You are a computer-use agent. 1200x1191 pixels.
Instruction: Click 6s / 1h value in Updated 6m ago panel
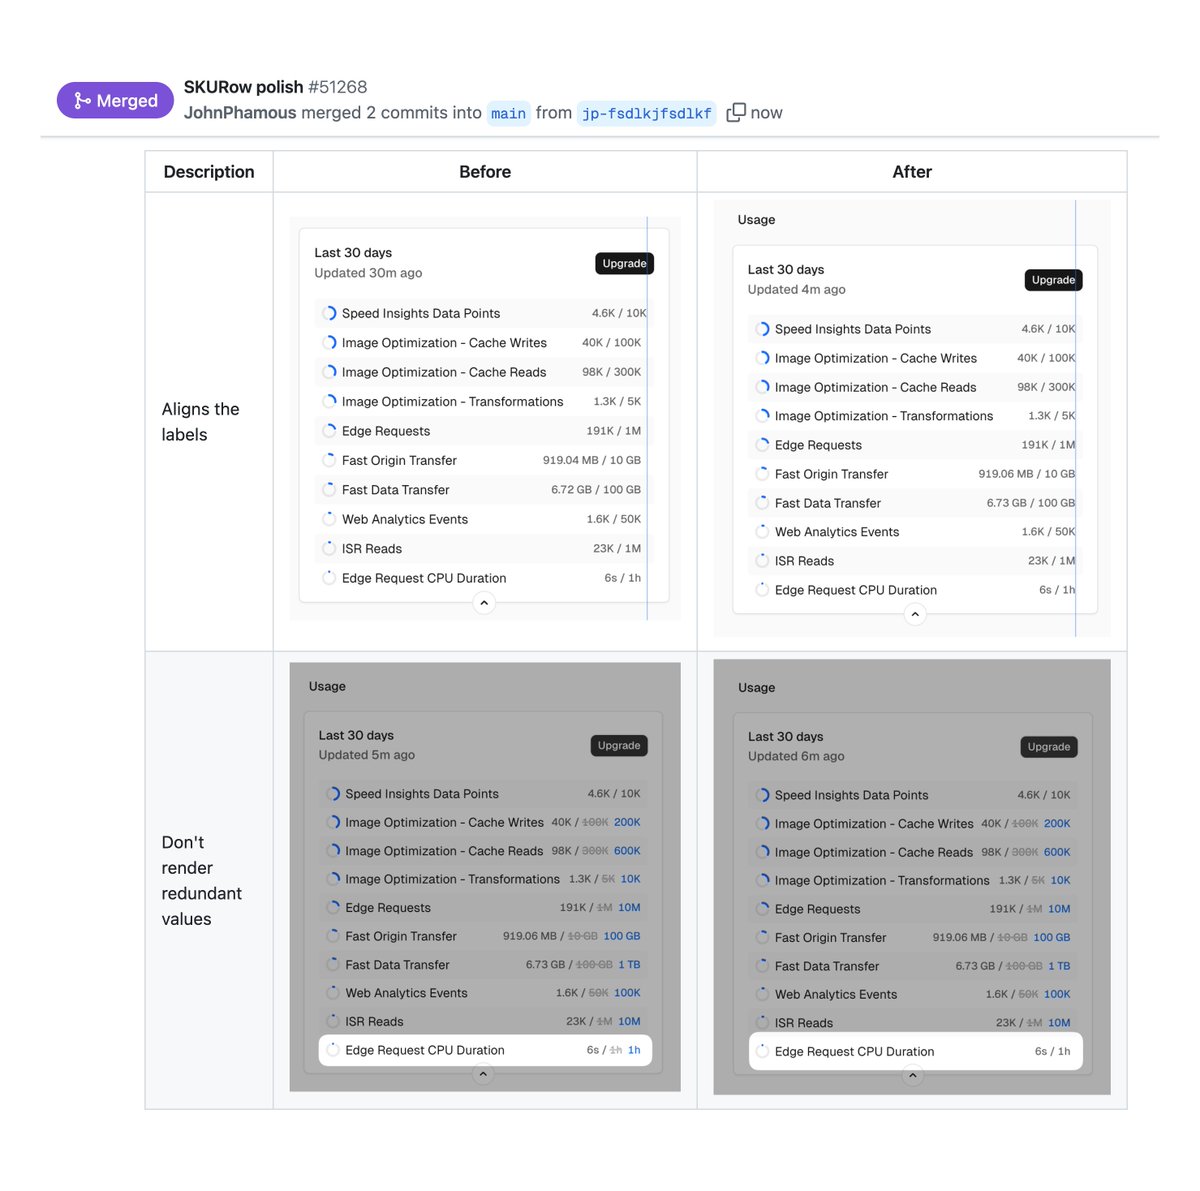click(1052, 1051)
